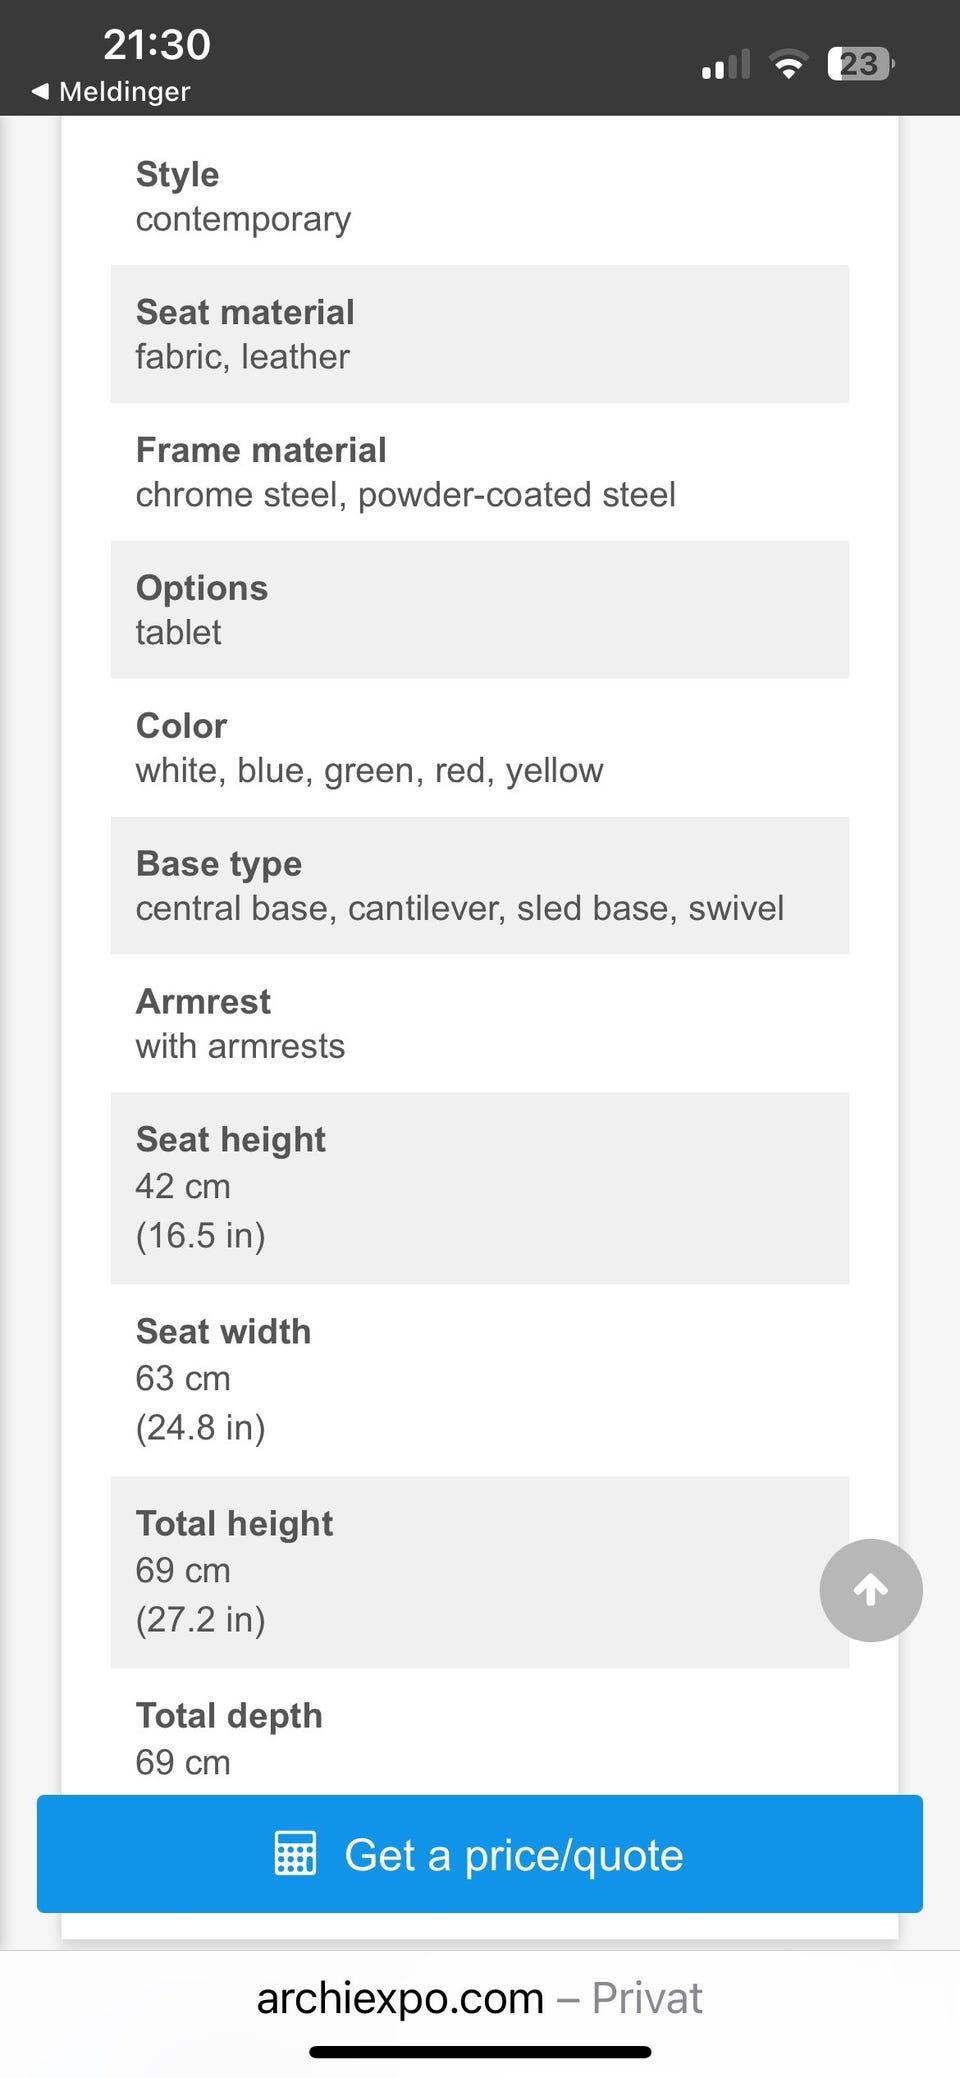Tap the Base type specification row
Image resolution: width=960 pixels, height=2078 pixels.
point(479,886)
